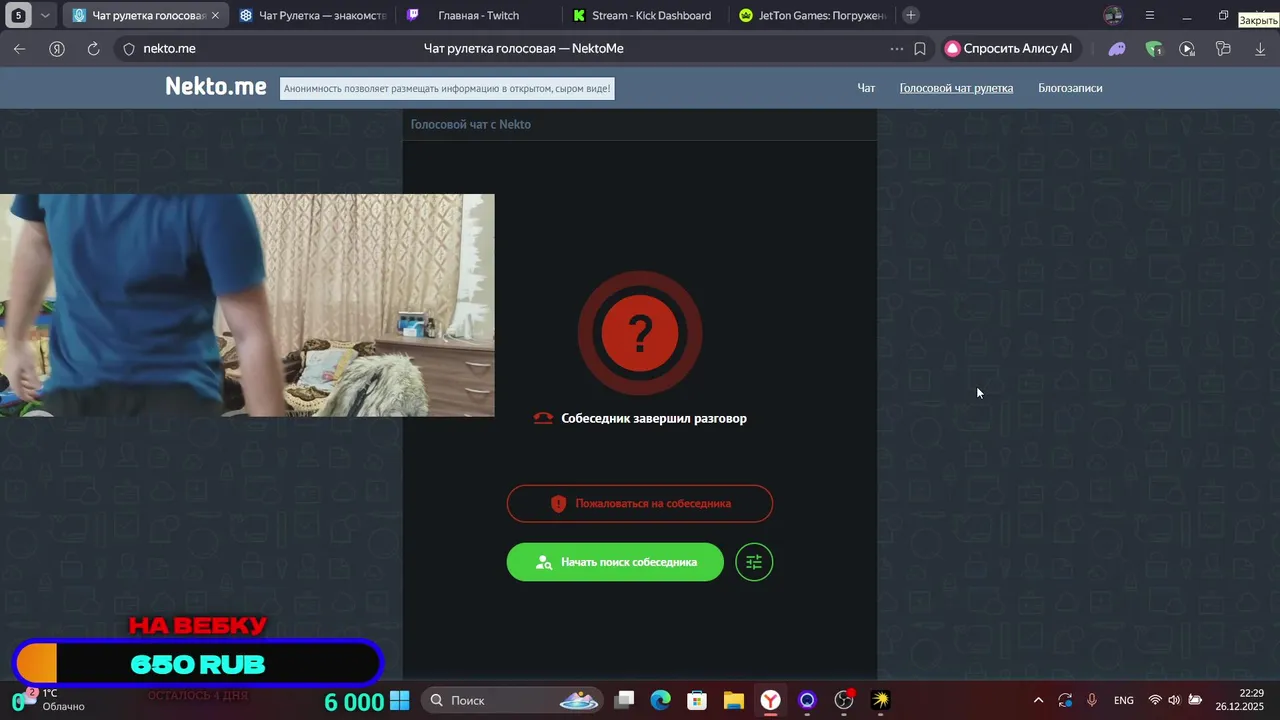Viewport: 1280px width, 720px height.
Task: Open Голосовой чат рулетка navigation link
Action: (956, 88)
